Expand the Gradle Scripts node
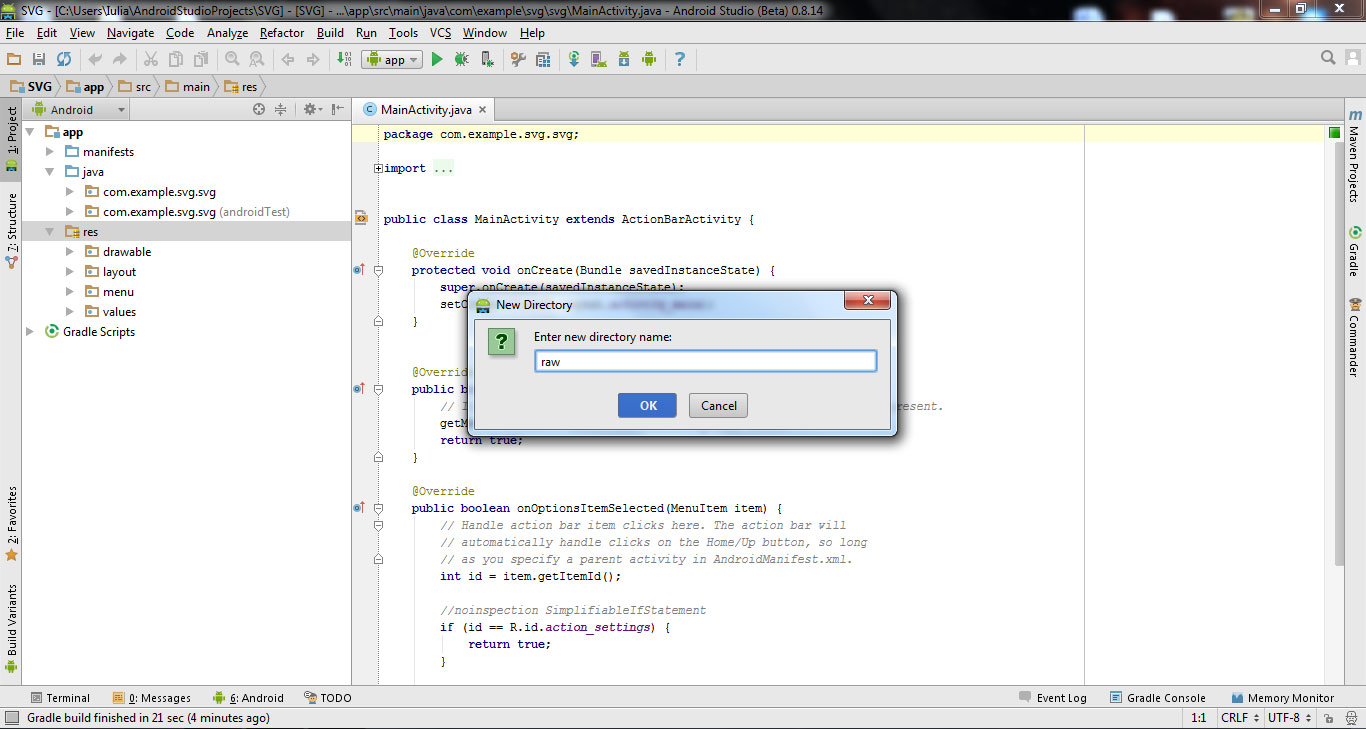Image resolution: width=1366 pixels, height=729 pixels. pyautogui.click(x=30, y=332)
